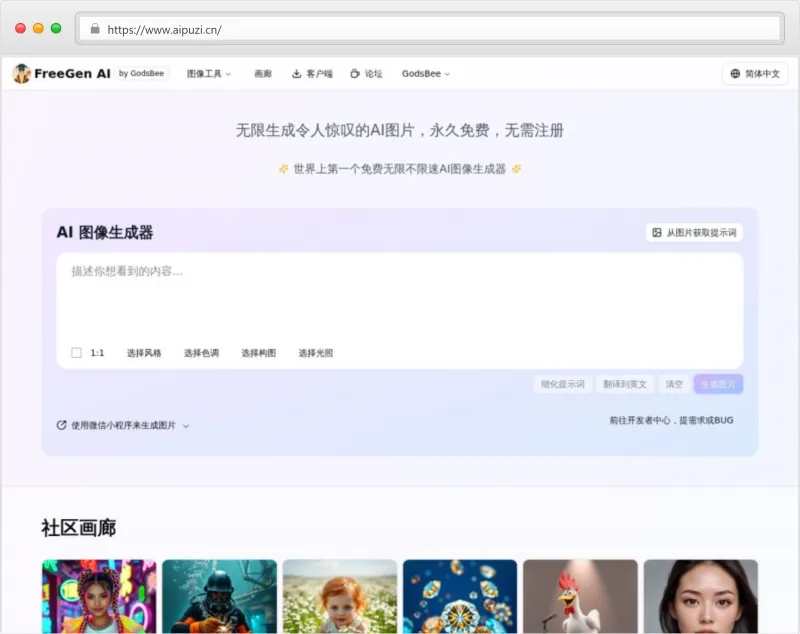Image resolution: width=800 pixels, height=634 pixels.
Task: Click the image icon in 从图片获取提示词
Action: pyautogui.click(x=657, y=233)
